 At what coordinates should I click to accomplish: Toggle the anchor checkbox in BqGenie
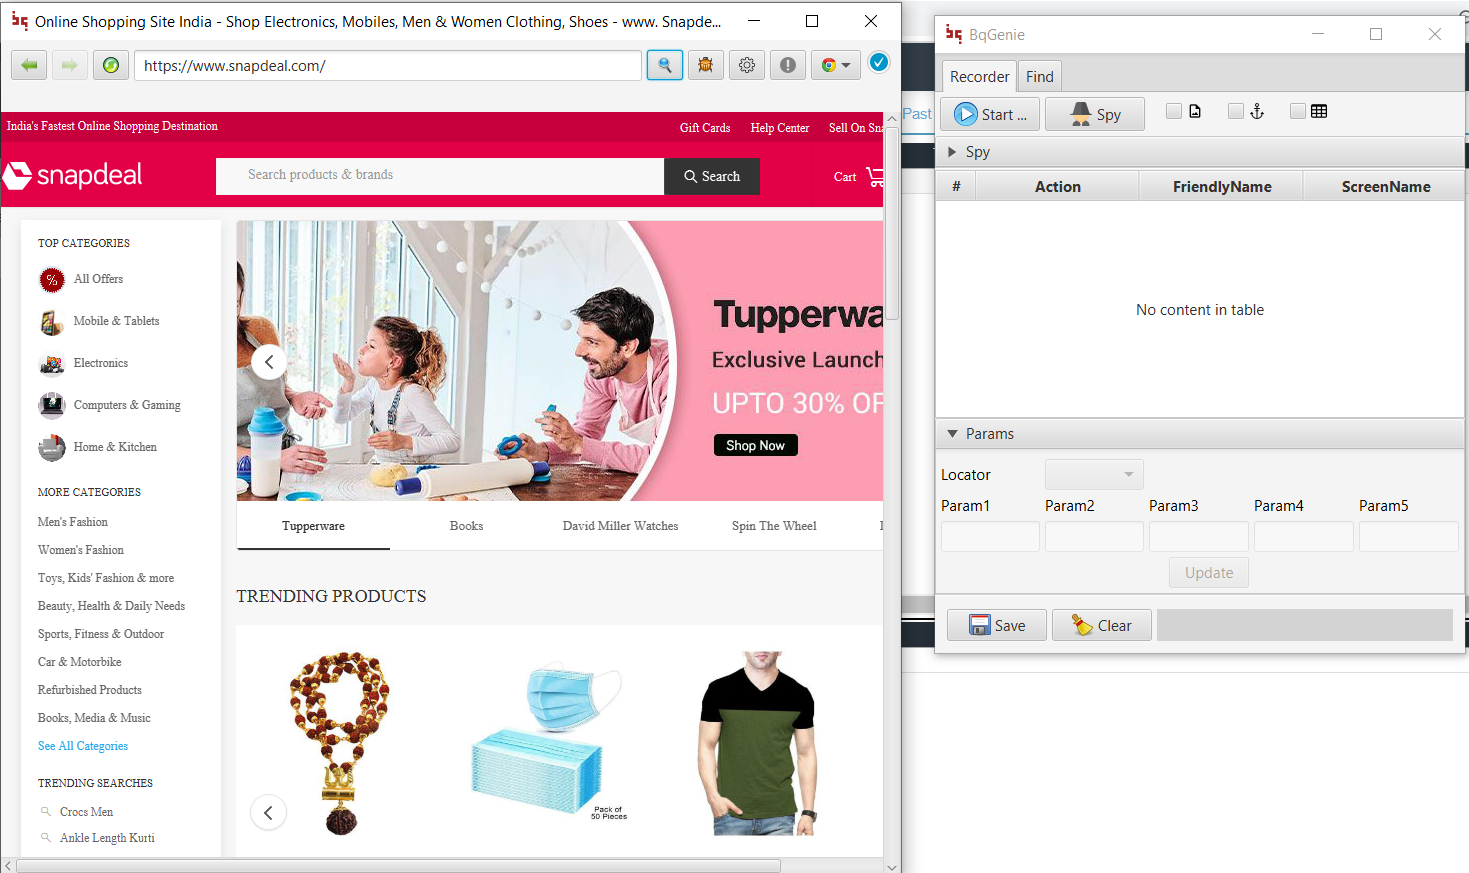pyautogui.click(x=1236, y=111)
